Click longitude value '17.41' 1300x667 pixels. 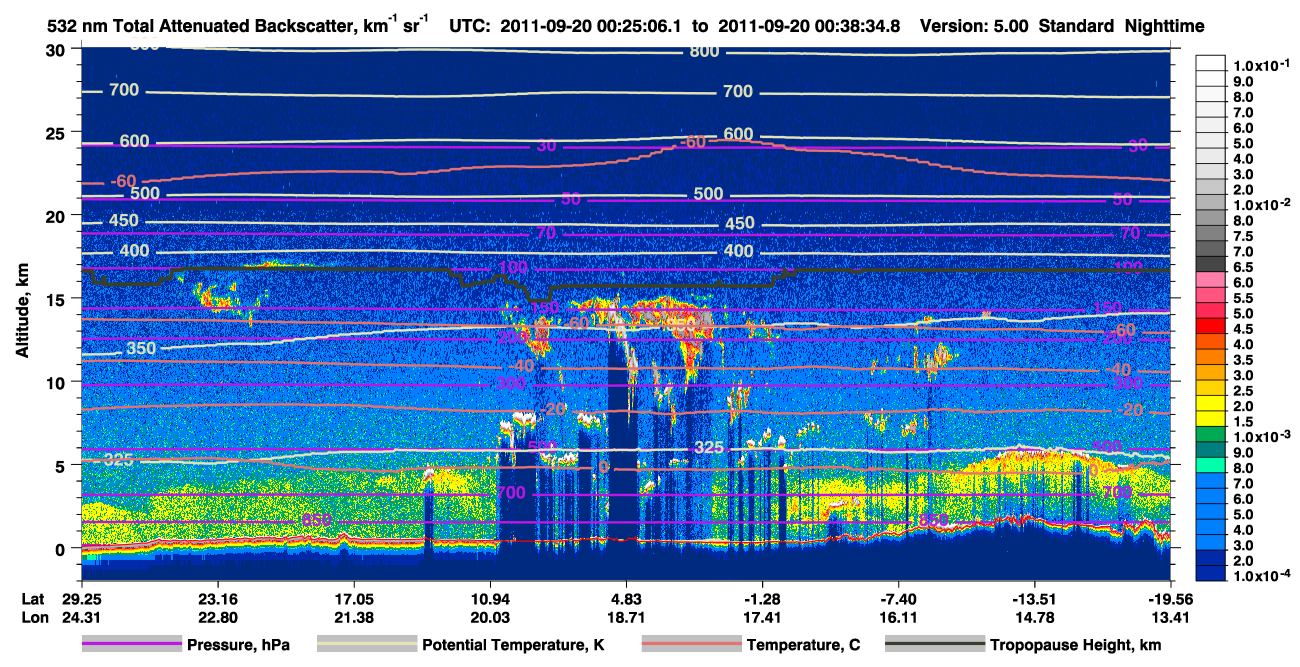click(762, 617)
